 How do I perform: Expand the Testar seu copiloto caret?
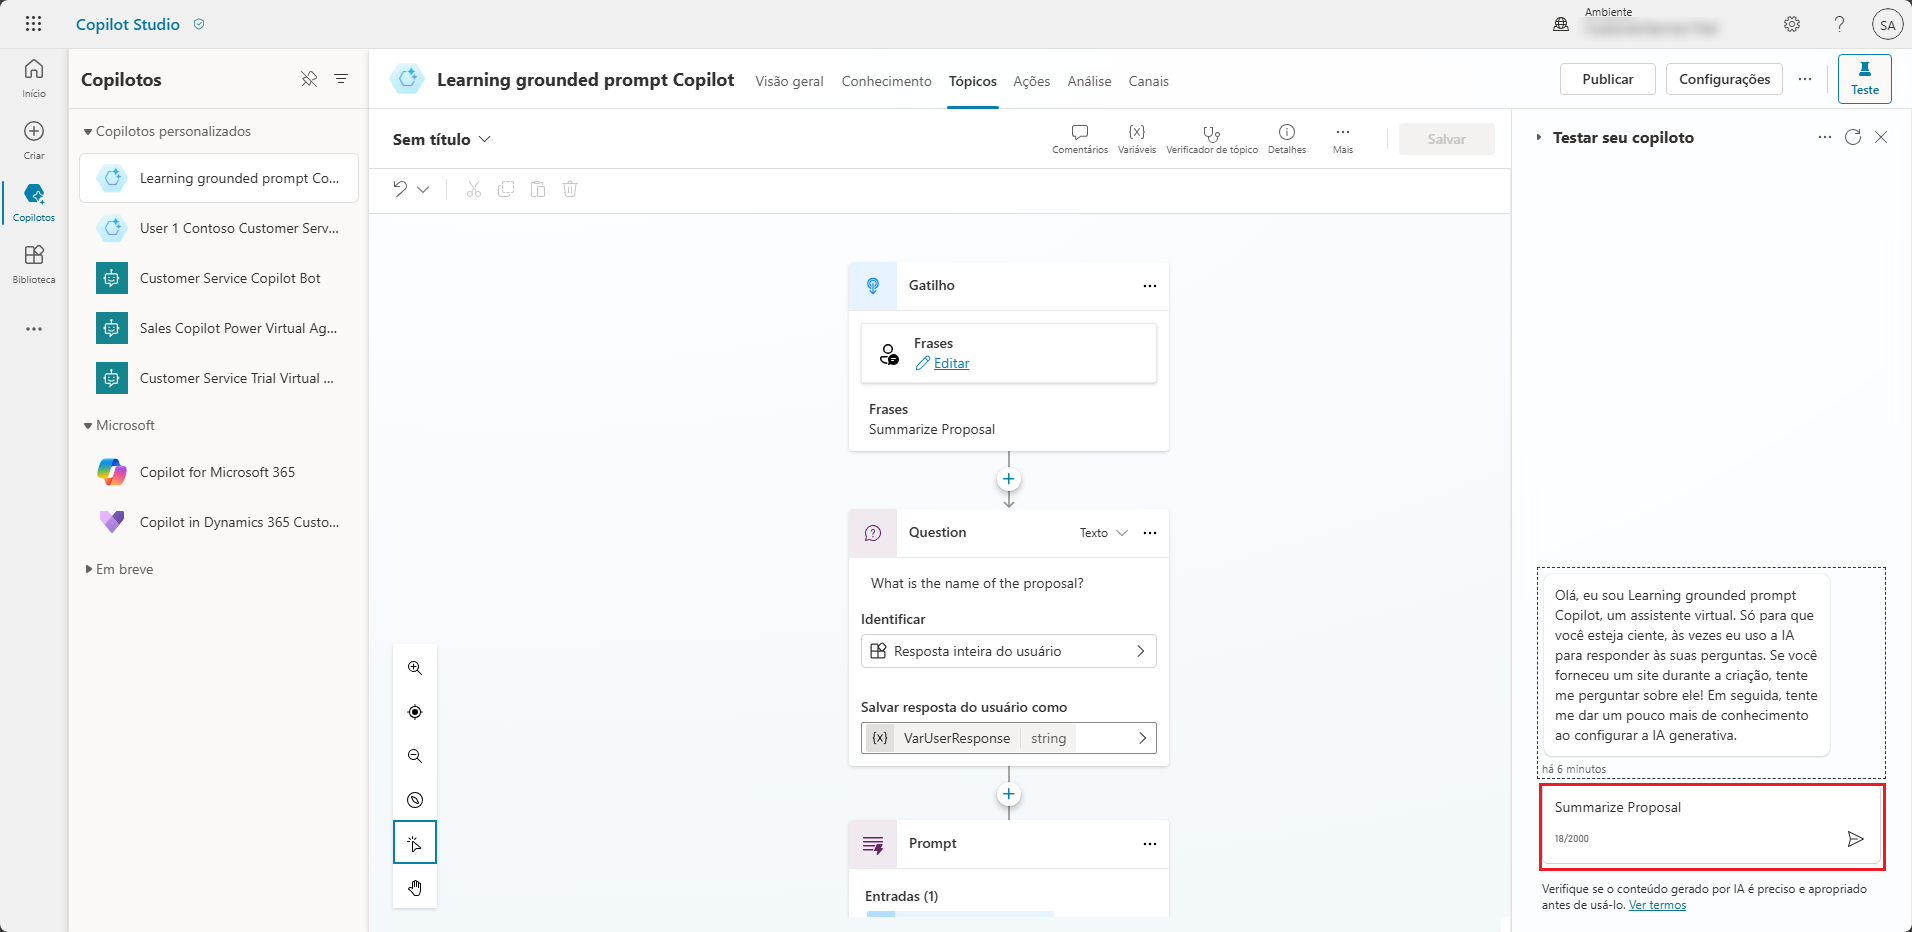click(x=1539, y=137)
